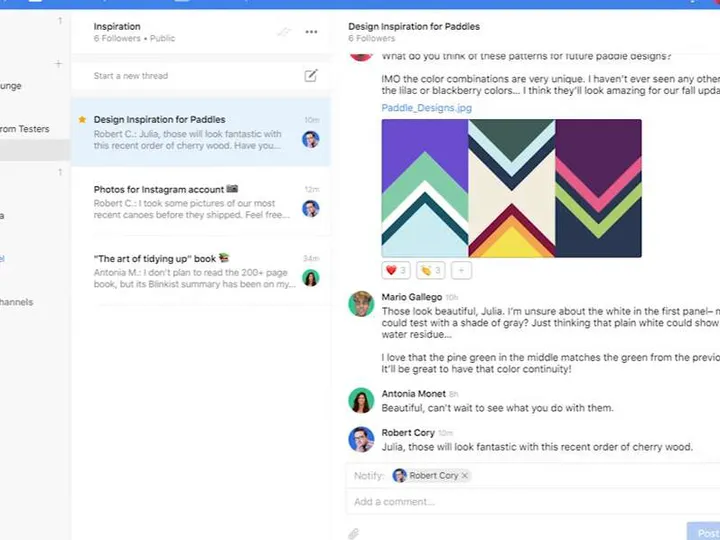
Task: Open the three-dot channel options menu
Action: tap(311, 32)
